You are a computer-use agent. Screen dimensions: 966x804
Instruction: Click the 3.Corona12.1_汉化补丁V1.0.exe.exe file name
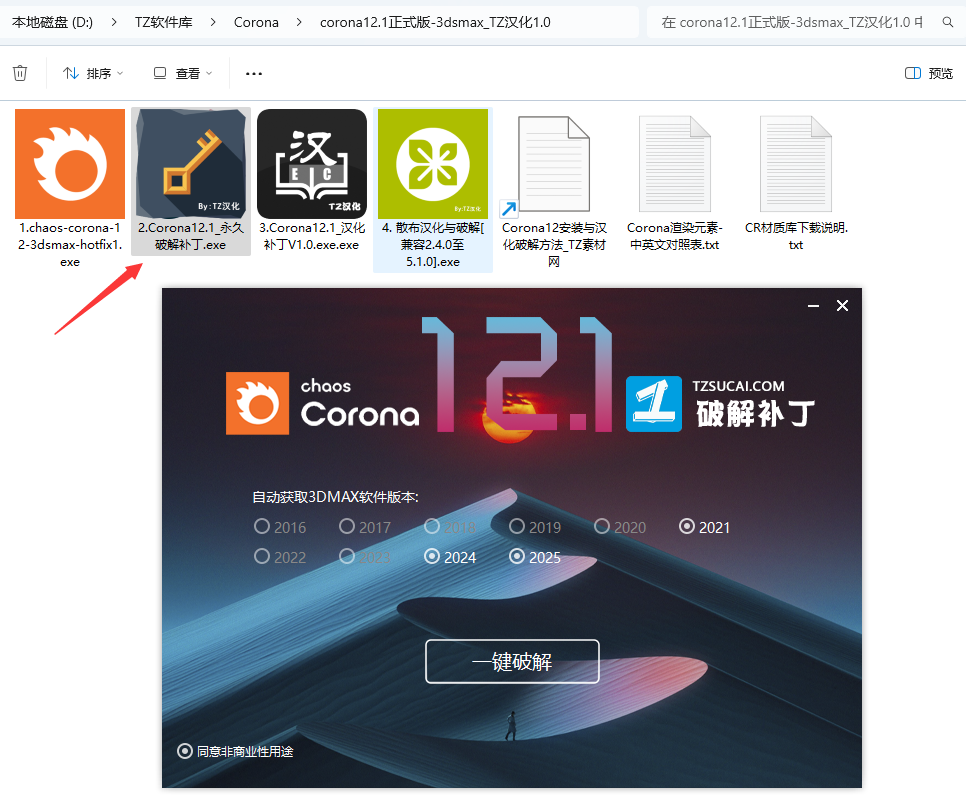tap(312, 236)
